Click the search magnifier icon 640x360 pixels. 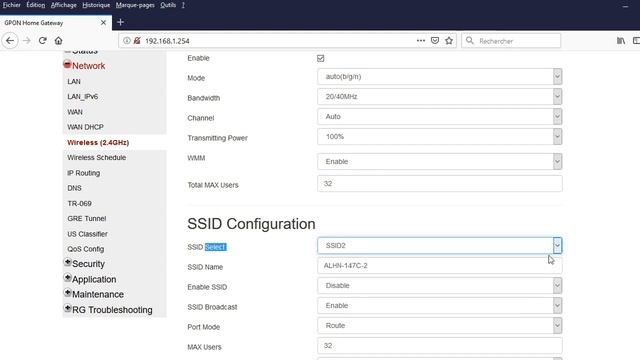coord(470,41)
